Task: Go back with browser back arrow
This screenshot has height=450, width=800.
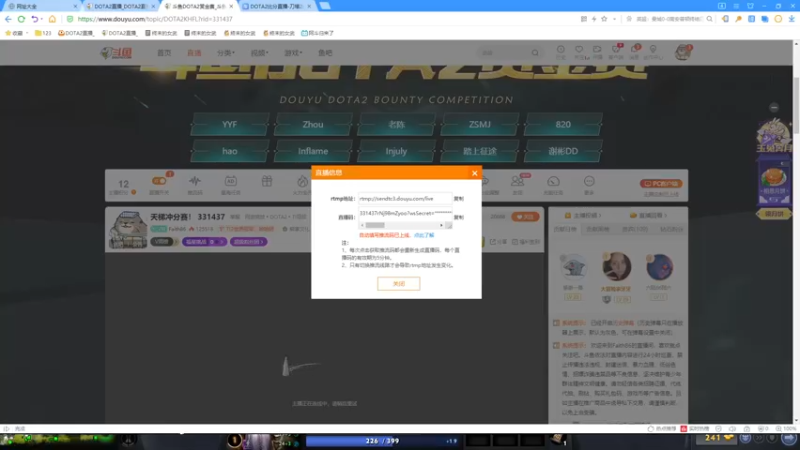Action: tap(8, 19)
